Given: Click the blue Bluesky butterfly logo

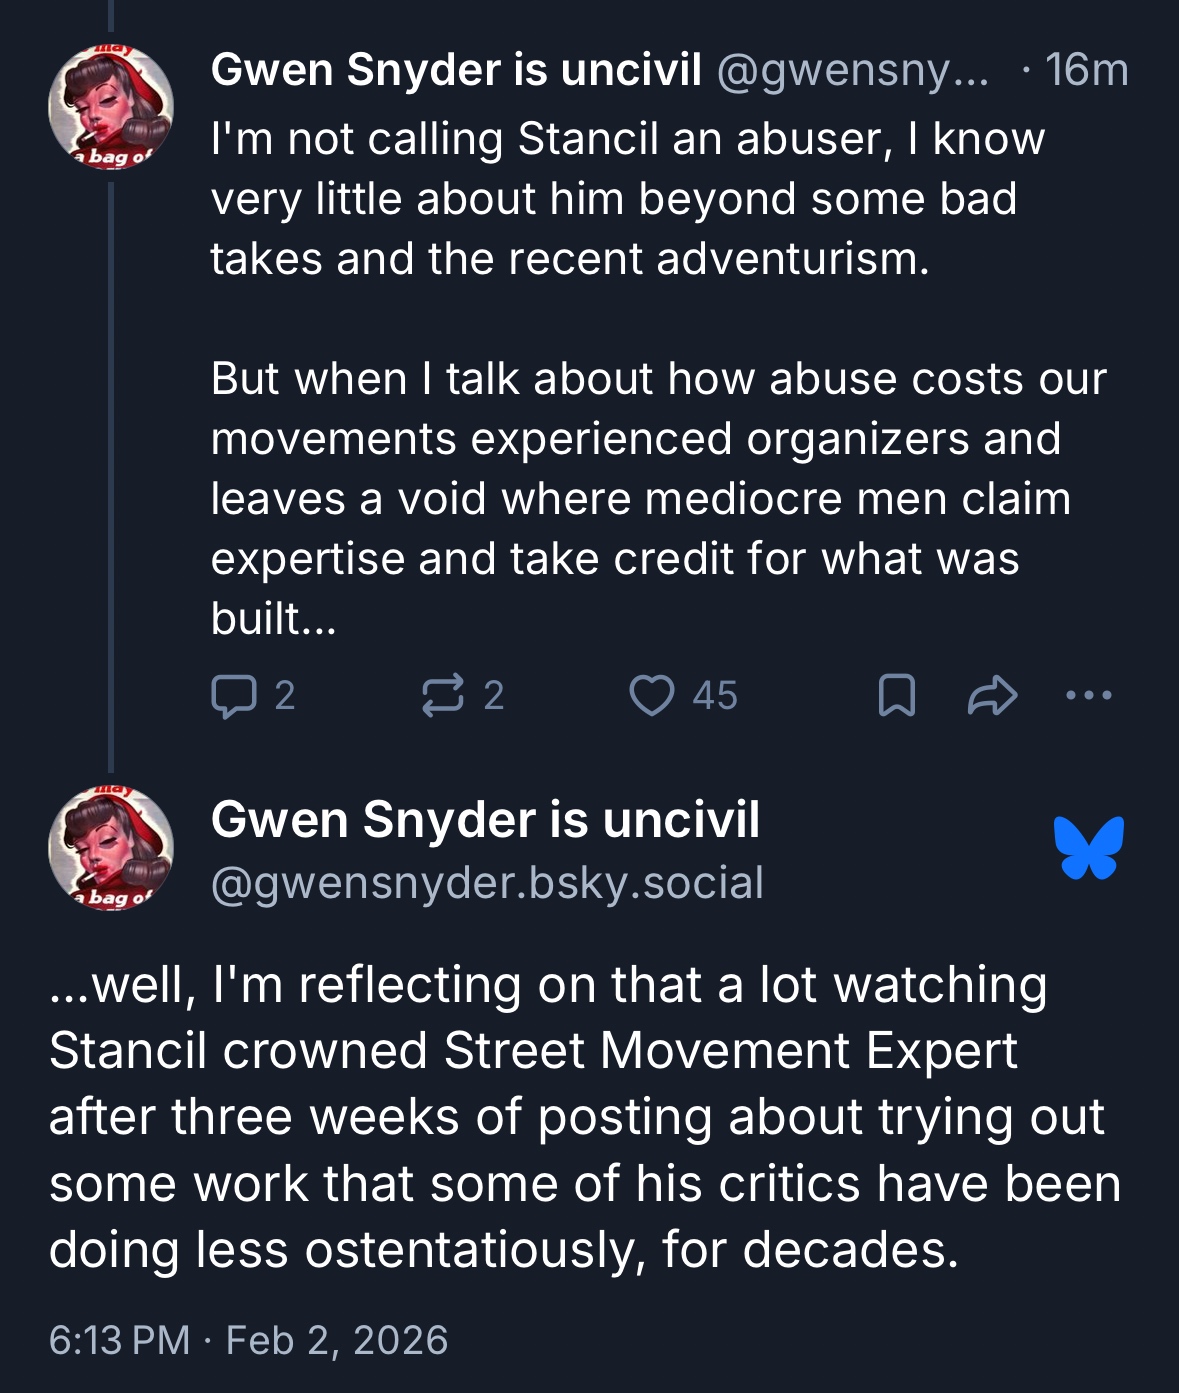Looking at the screenshot, I should (1089, 848).
